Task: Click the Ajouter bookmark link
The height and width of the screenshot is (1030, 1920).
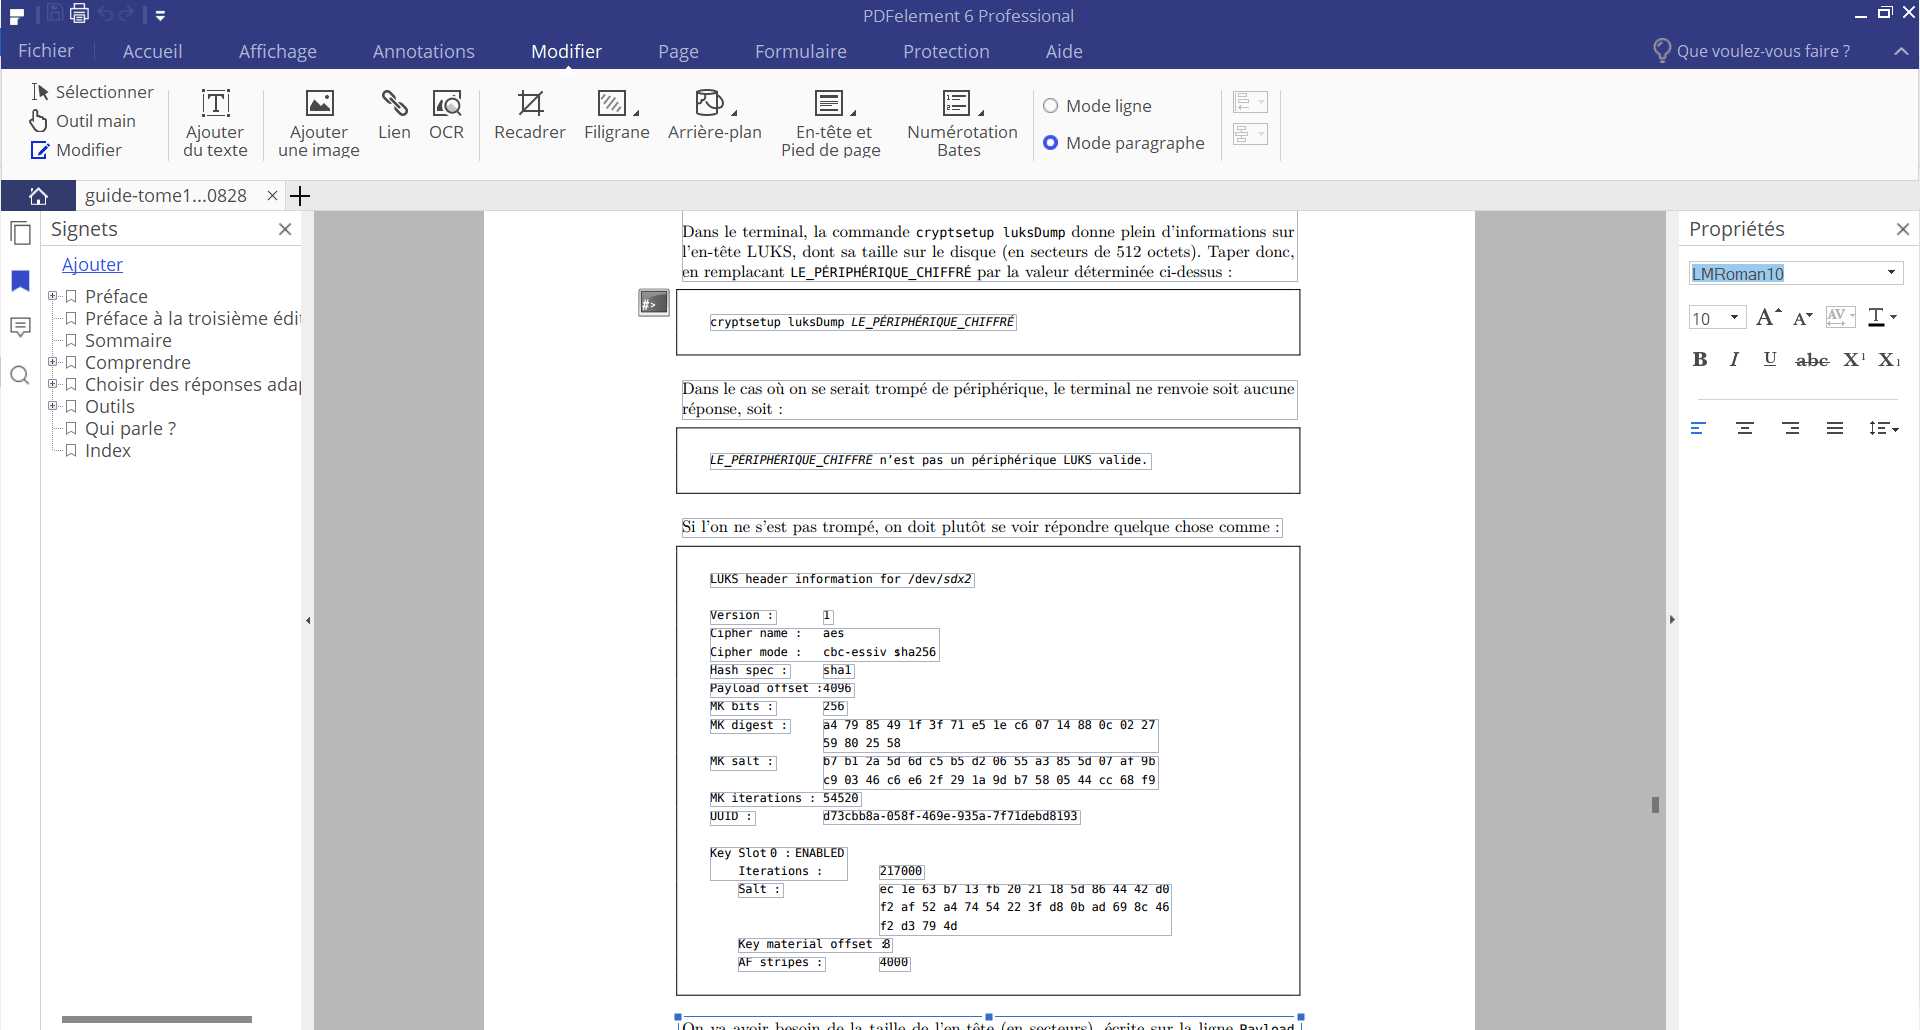Action: (x=92, y=265)
